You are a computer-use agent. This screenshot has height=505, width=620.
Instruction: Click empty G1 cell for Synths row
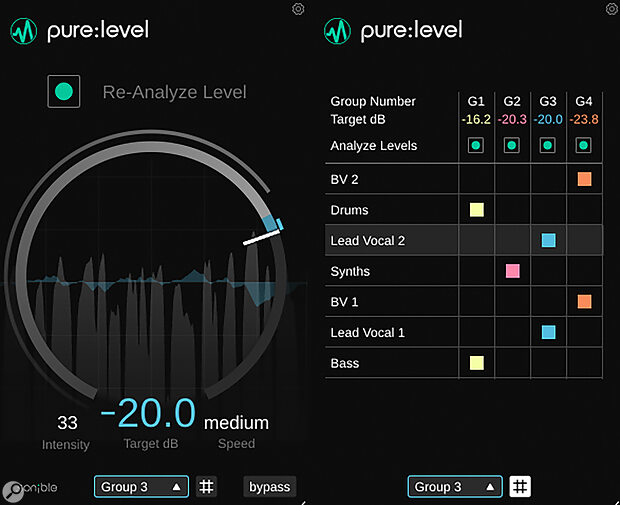[476, 271]
